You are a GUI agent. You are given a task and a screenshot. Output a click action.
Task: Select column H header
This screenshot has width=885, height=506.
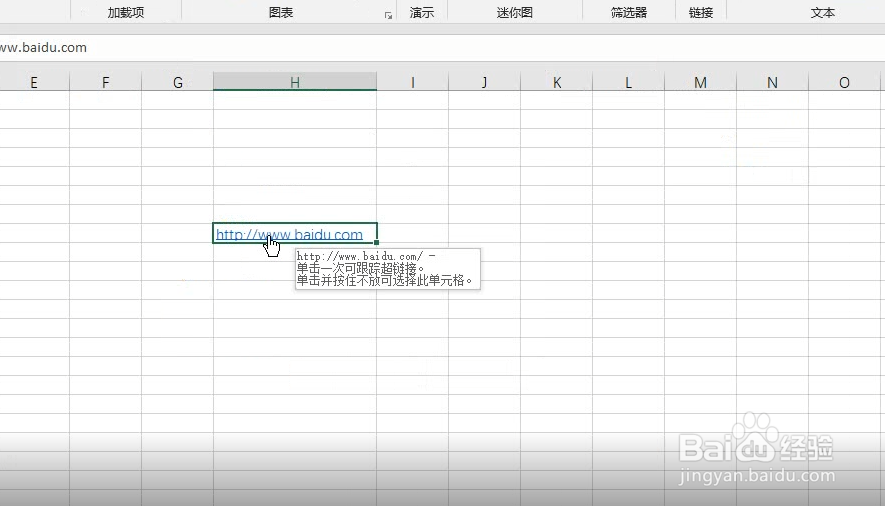click(295, 82)
